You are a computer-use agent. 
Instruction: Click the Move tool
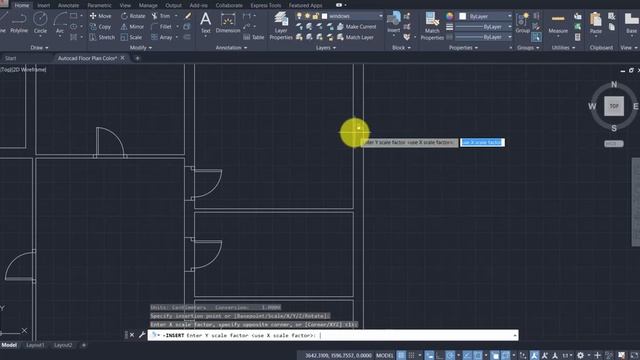(100, 16)
